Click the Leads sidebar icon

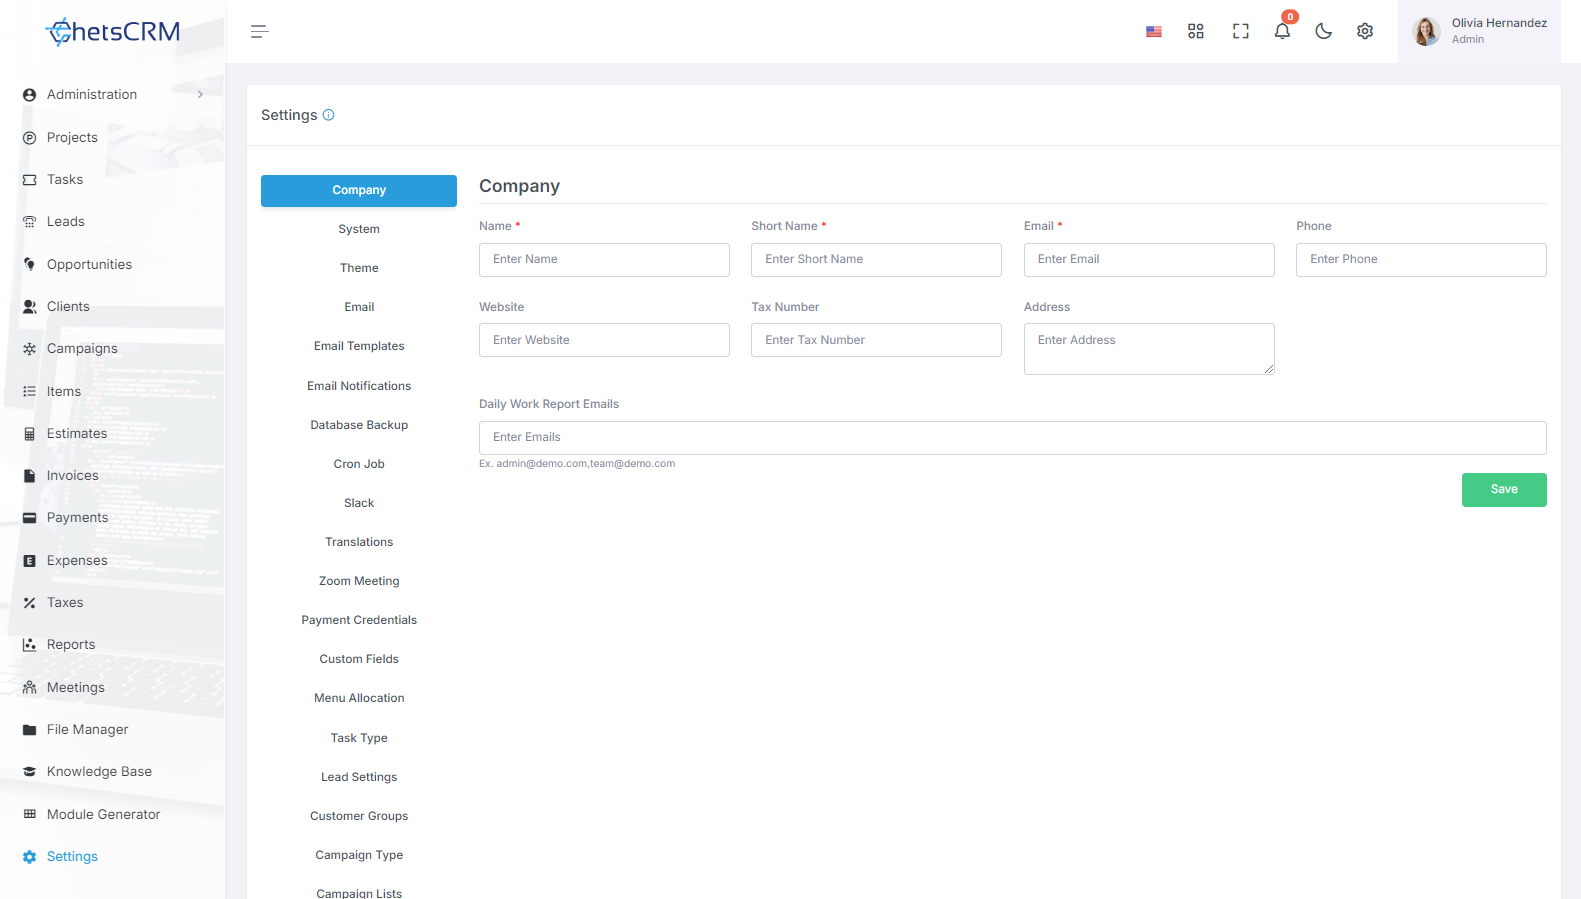click(29, 222)
